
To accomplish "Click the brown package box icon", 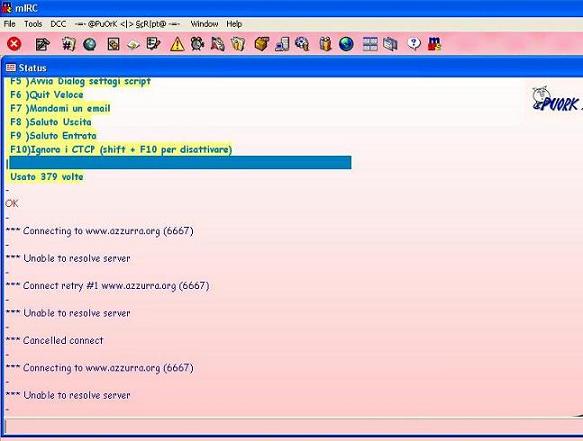I will pos(261,44).
